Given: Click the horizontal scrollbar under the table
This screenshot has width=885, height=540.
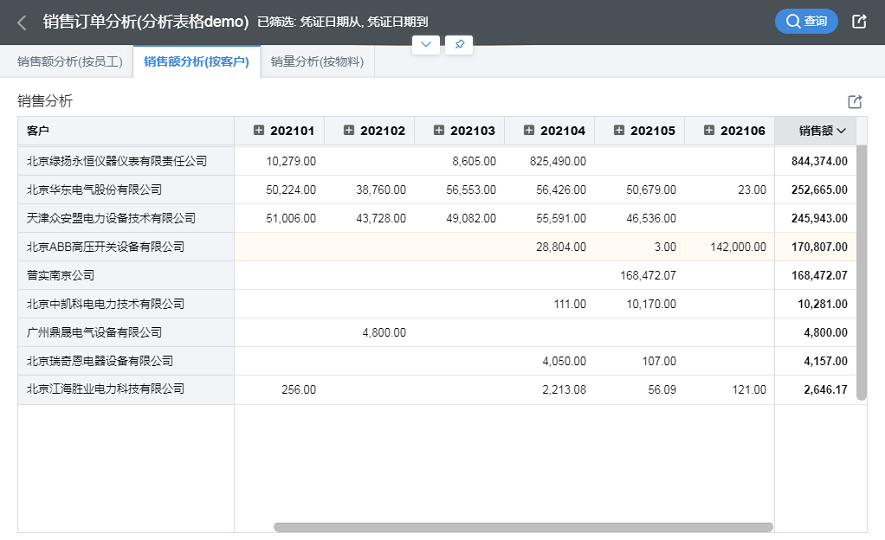Looking at the screenshot, I should tap(523, 527).
